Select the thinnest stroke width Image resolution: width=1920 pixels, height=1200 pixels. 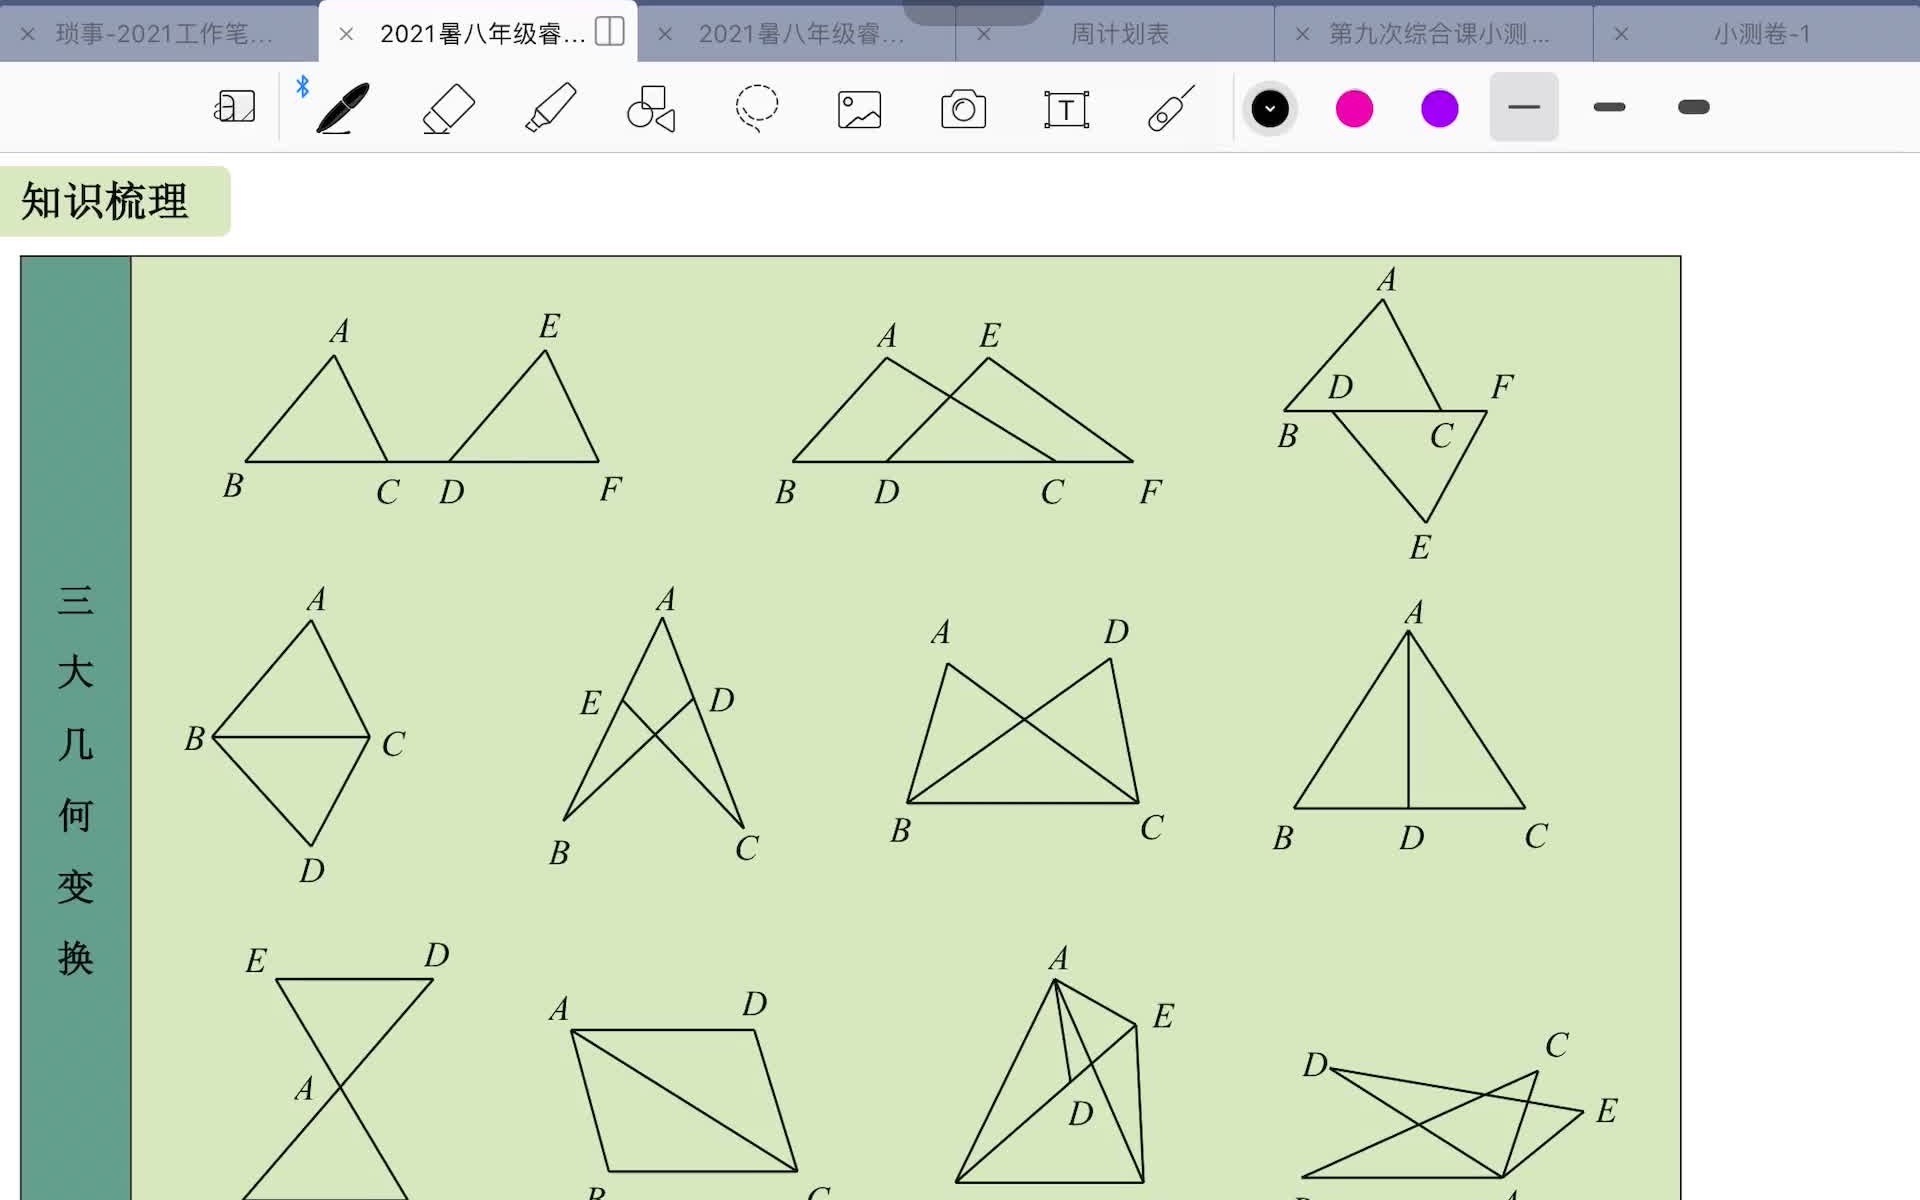1523,107
